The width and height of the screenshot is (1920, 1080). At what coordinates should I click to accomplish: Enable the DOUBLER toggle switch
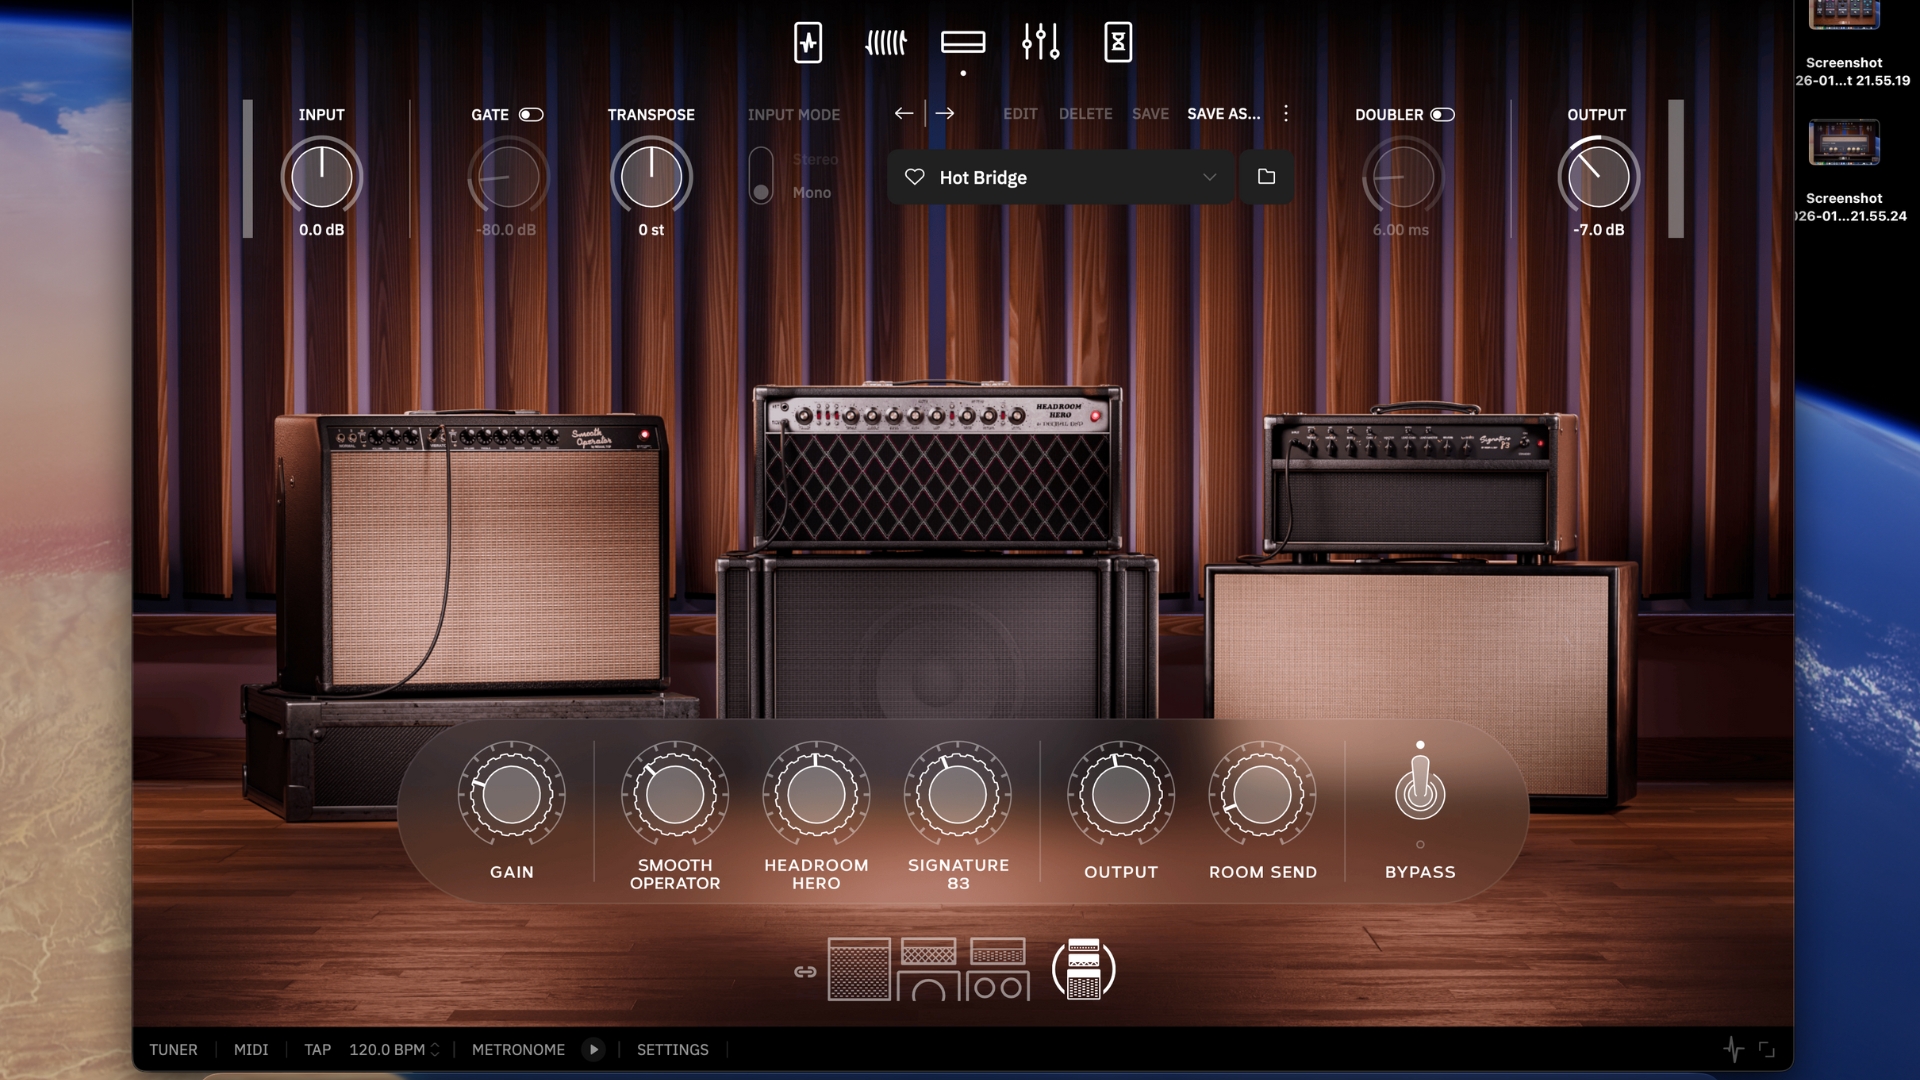pyautogui.click(x=1443, y=114)
